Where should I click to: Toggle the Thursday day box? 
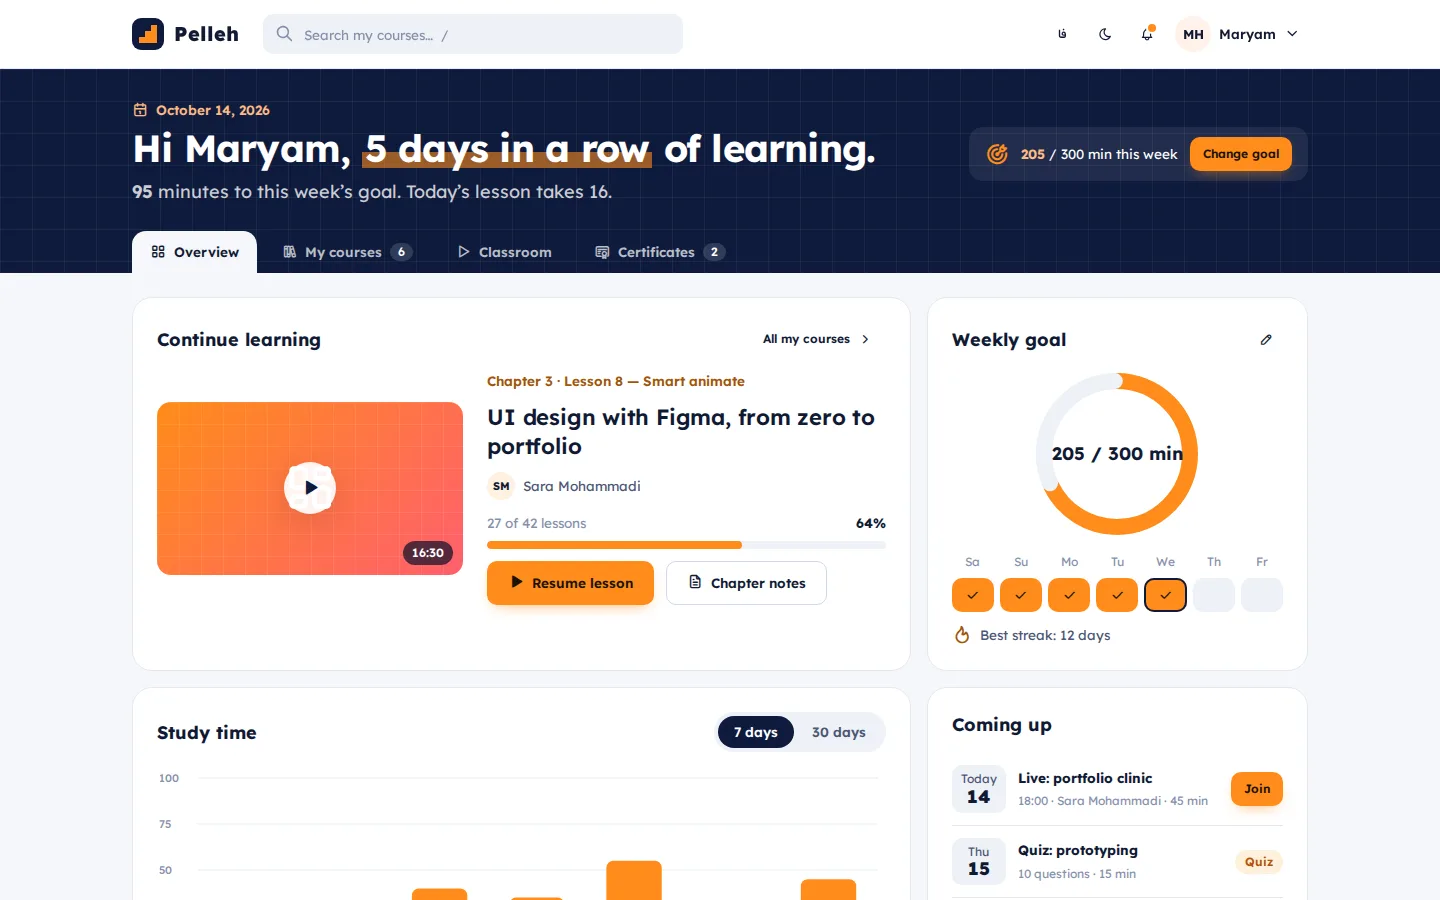pyautogui.click(x=1214, y=595)
